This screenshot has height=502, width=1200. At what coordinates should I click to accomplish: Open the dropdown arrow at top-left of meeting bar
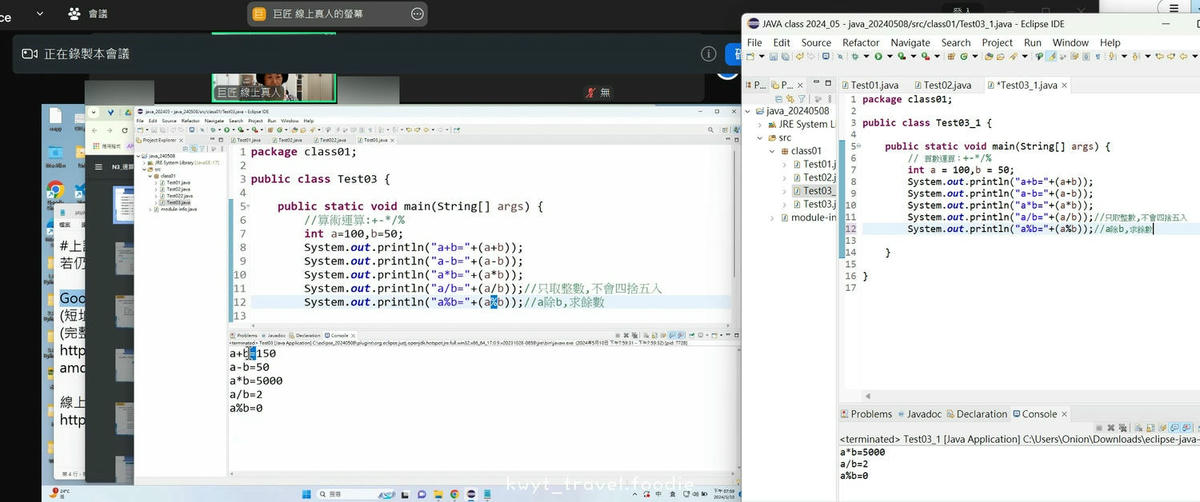coord(40,13)
